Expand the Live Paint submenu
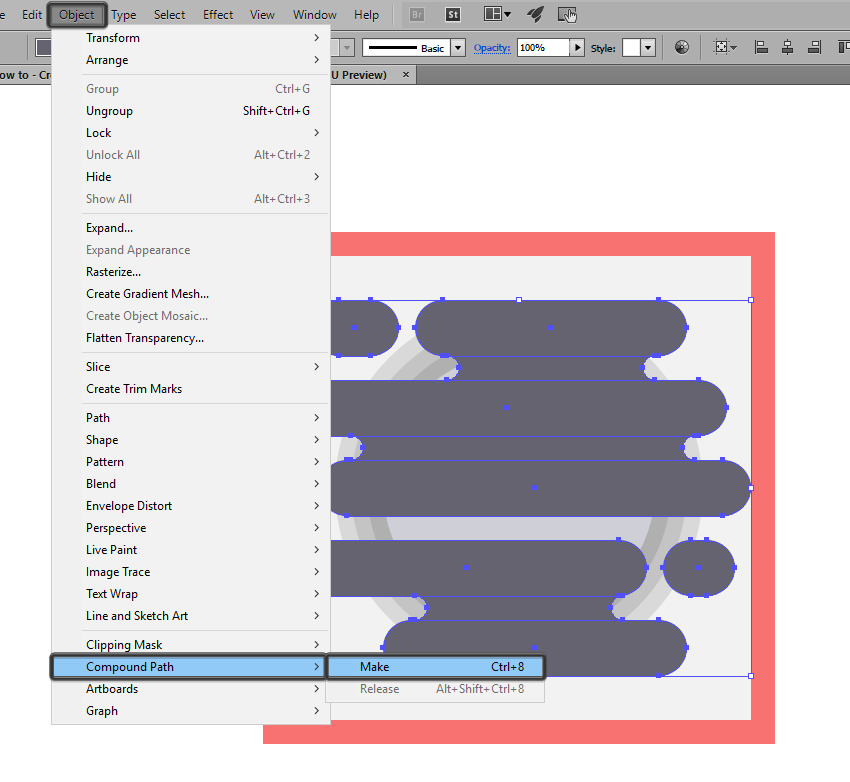The height and width of the screenshot is (782, 850). click(x=191, y=550)
